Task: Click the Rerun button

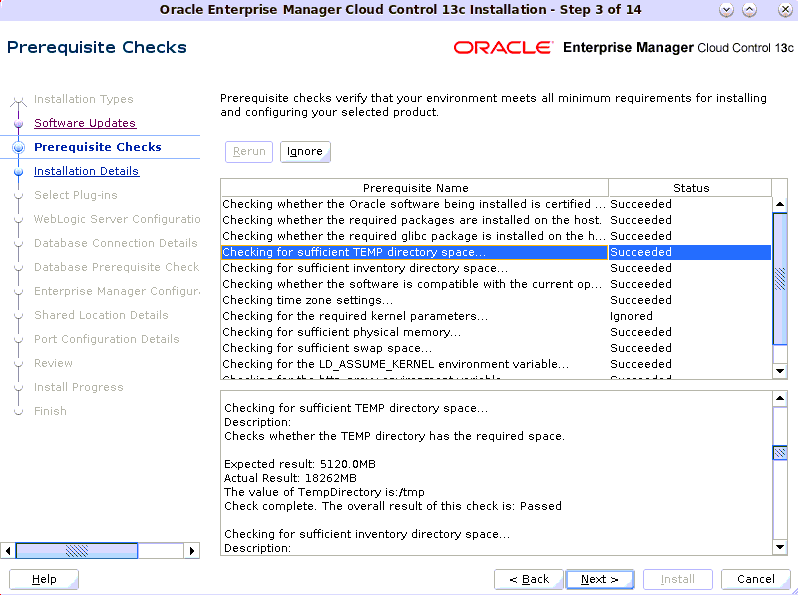Action: [x=249, y=152]
